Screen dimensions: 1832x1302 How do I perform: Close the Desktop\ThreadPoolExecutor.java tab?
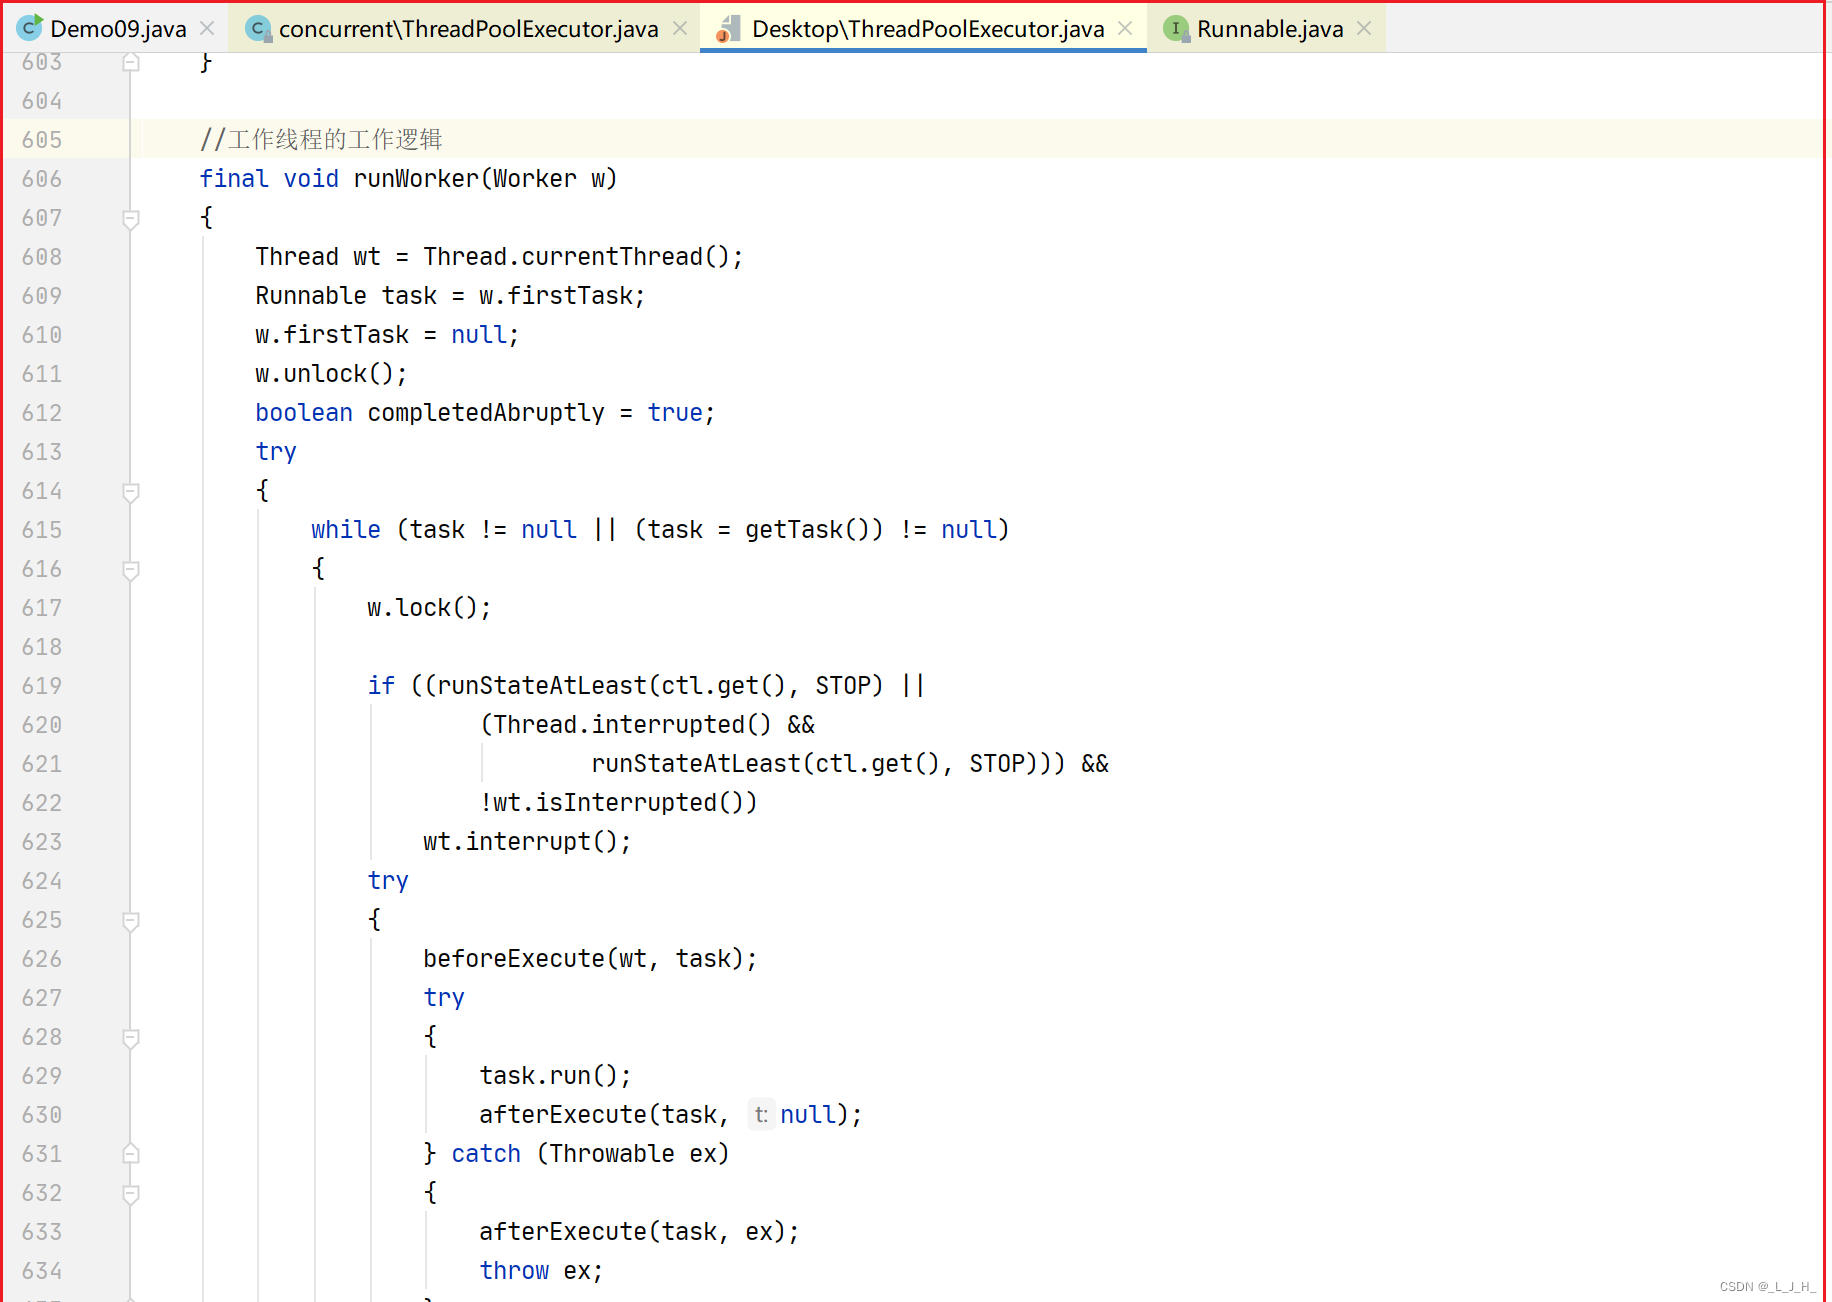click(1125, 29)
